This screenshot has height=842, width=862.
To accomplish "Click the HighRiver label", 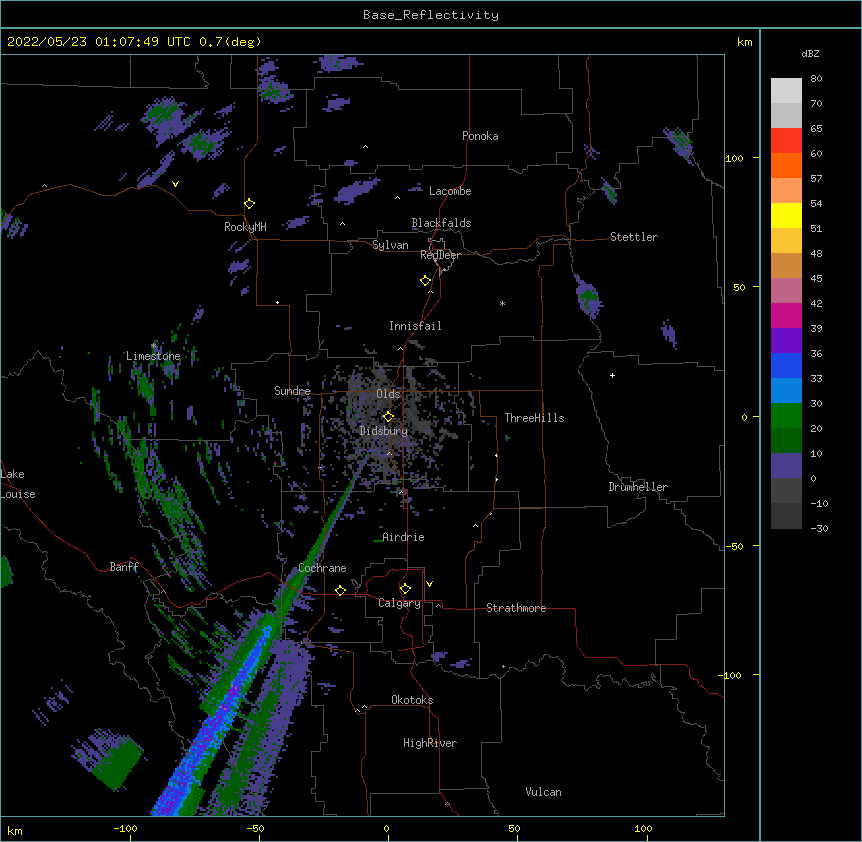I will click(430, 743).
